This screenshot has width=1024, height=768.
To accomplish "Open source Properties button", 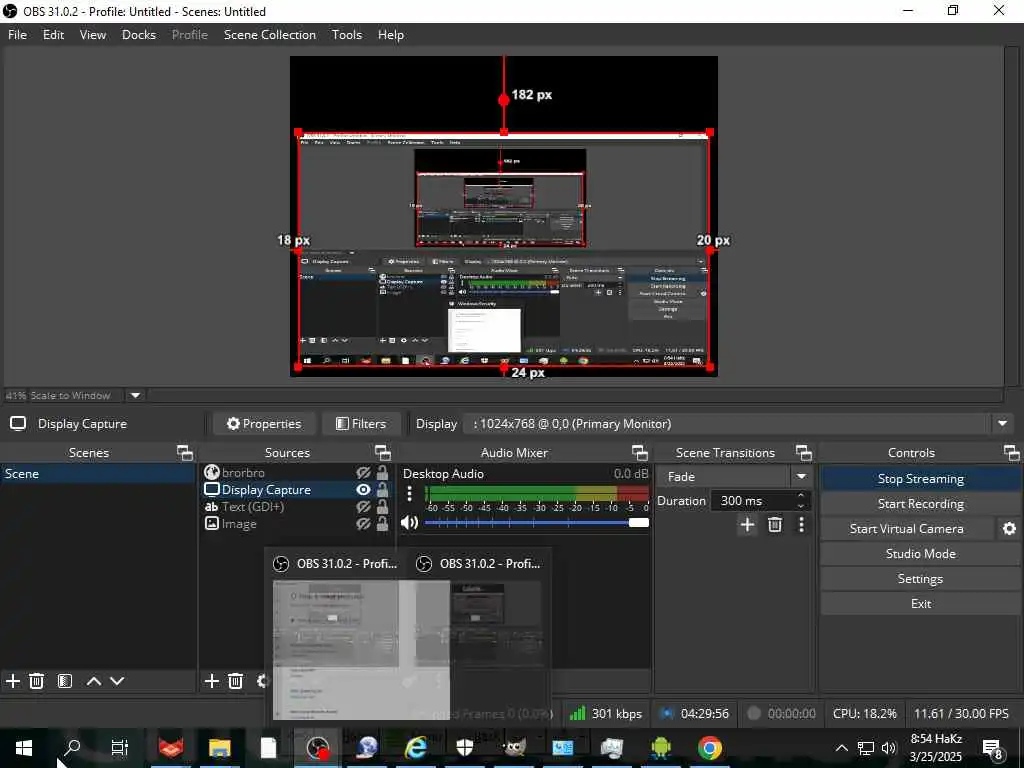I will point(264,424).
